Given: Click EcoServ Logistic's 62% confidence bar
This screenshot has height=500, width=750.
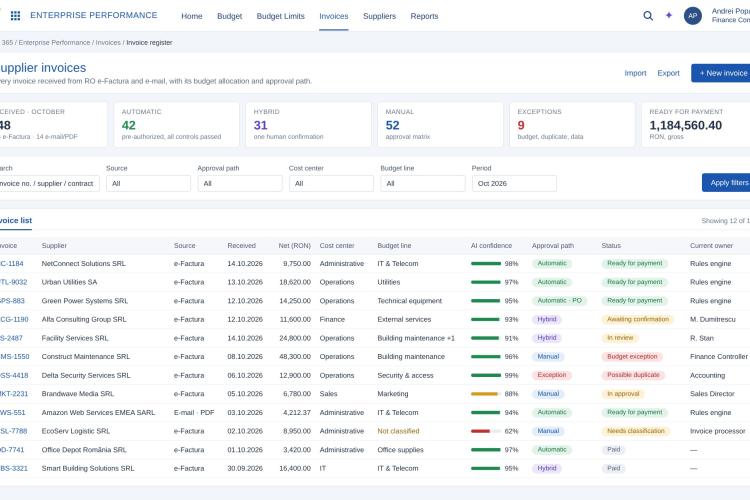Looking at the screenshot, I should click(486, 431).
